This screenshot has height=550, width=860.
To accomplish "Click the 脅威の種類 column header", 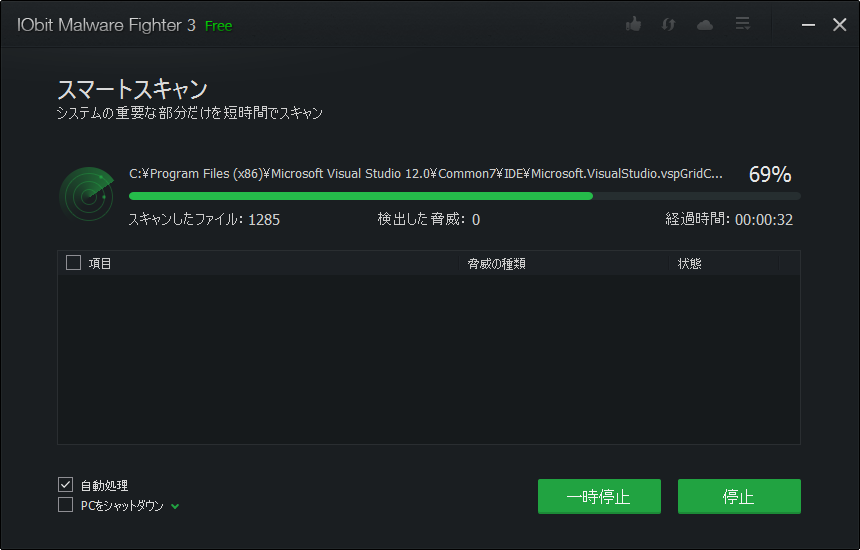I will pyautogui.click(x=496, y=264).
